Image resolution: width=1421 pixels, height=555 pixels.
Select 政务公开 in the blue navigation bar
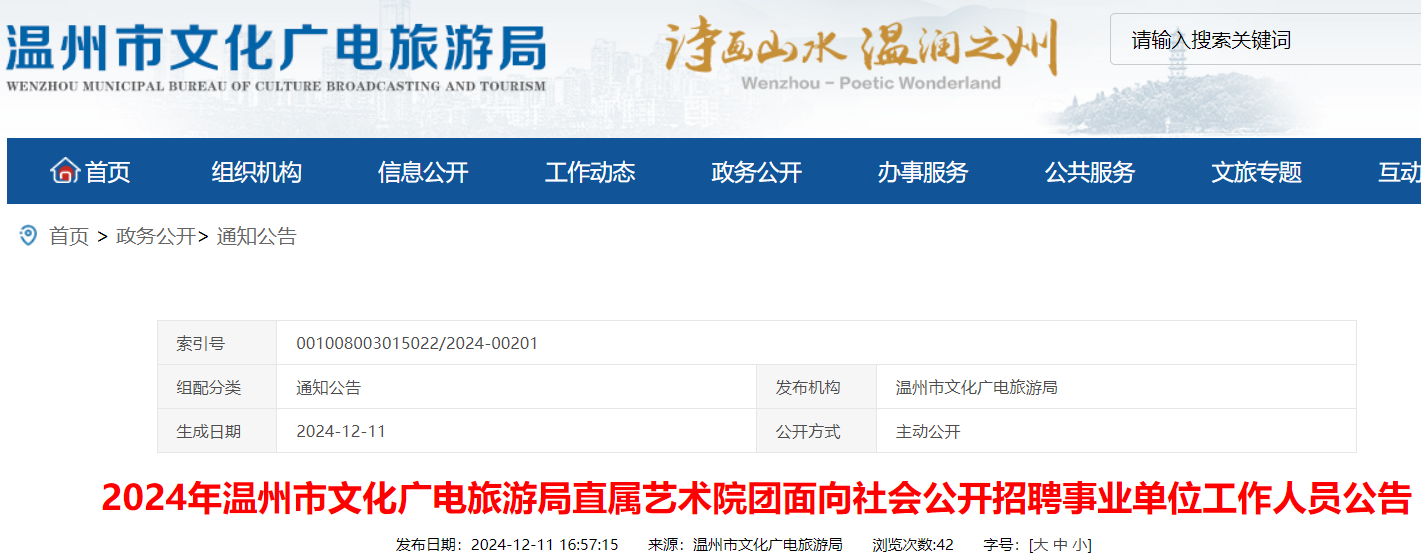coord(756,172)
